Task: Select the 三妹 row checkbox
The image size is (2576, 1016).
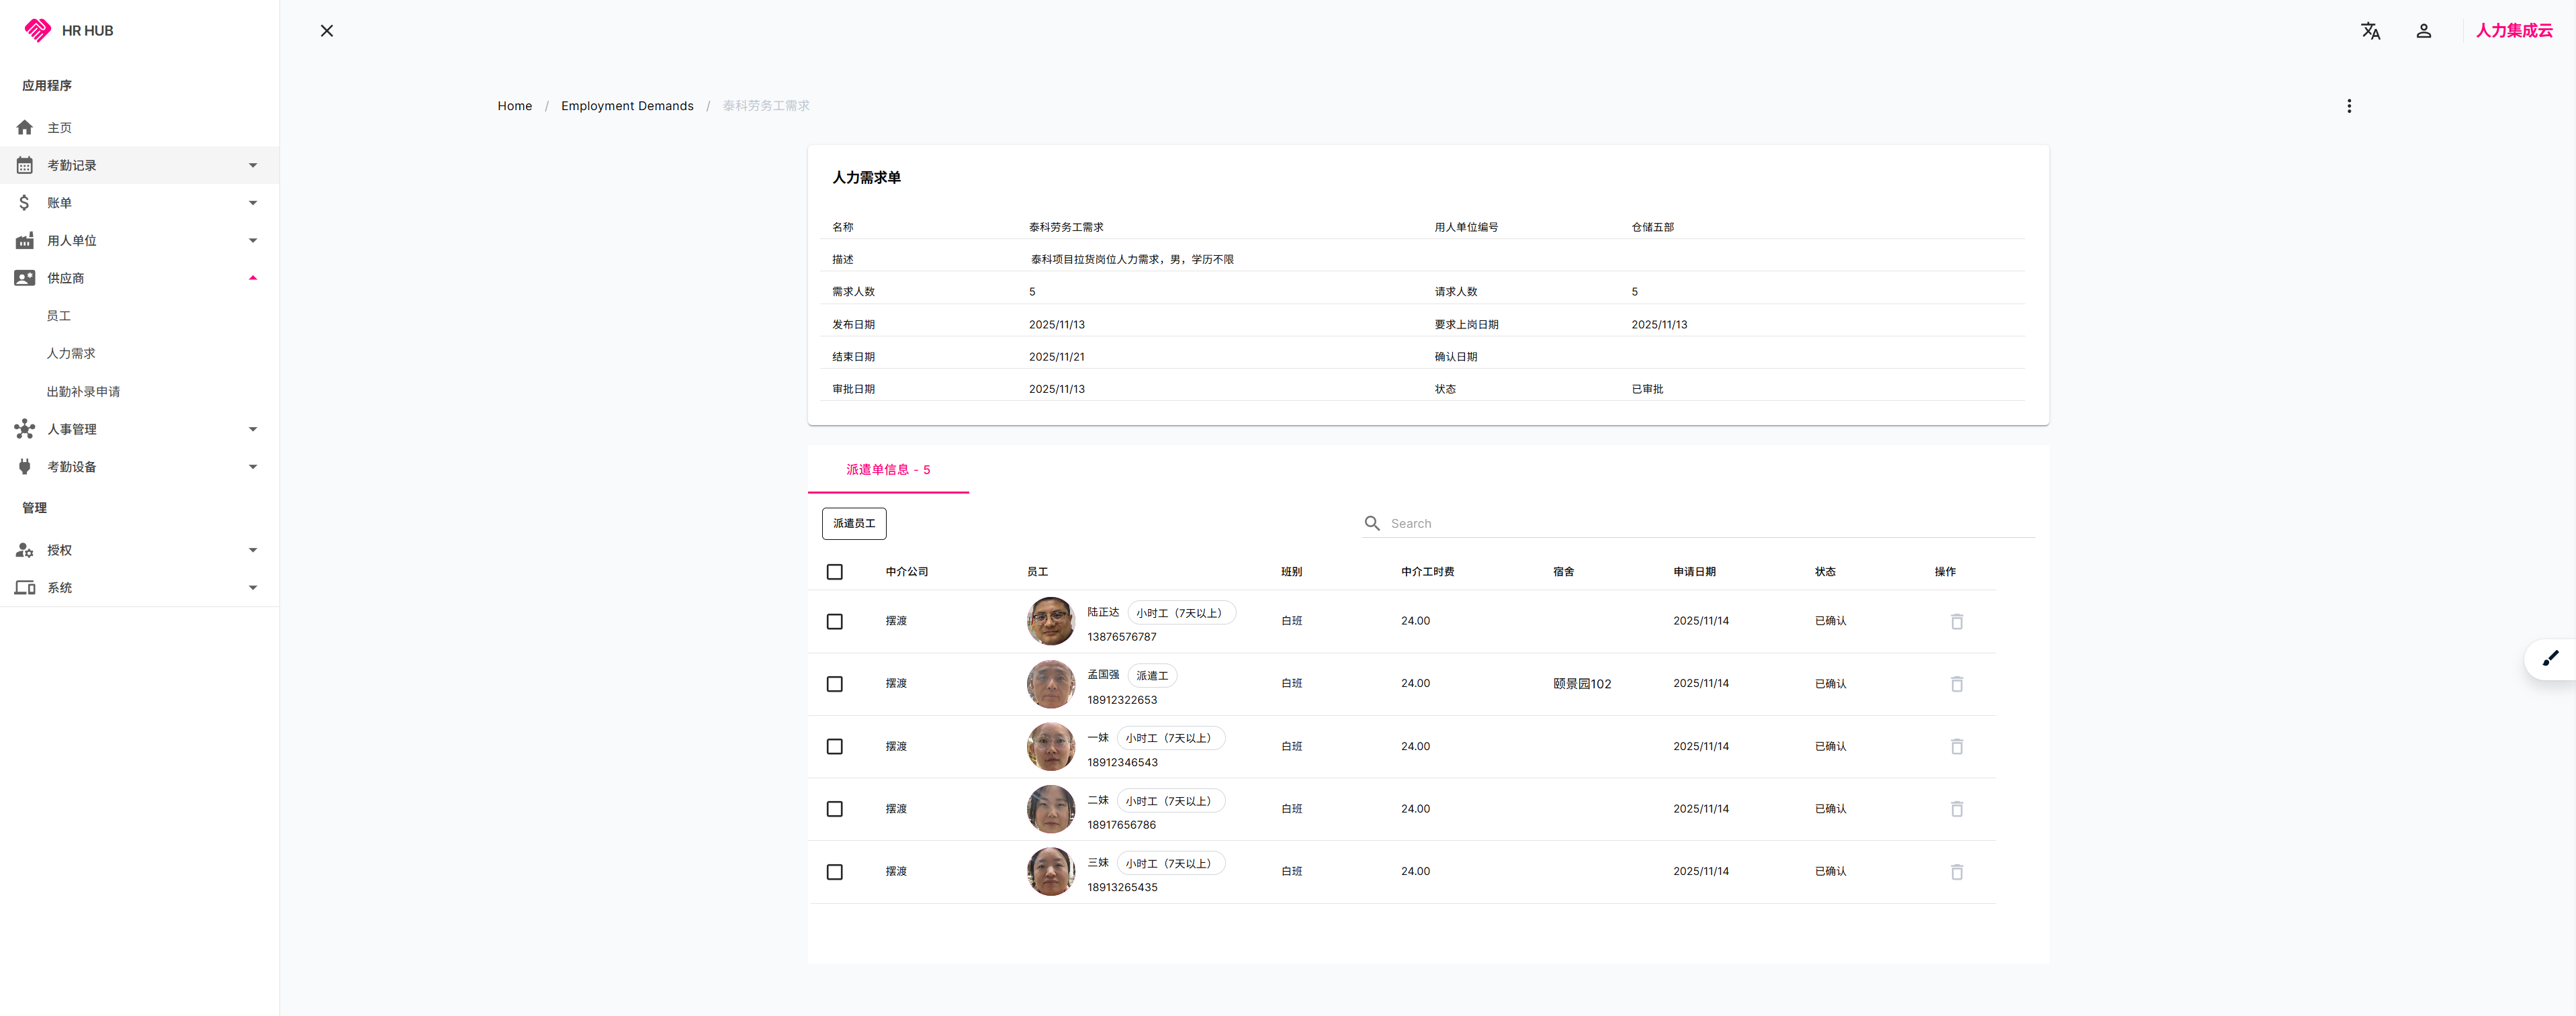Action: pyautogui.click(x=834, y=872)
